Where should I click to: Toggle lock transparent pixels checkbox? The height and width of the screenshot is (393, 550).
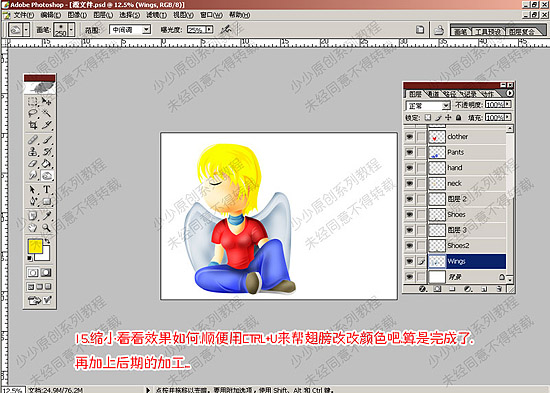point(428,117)
